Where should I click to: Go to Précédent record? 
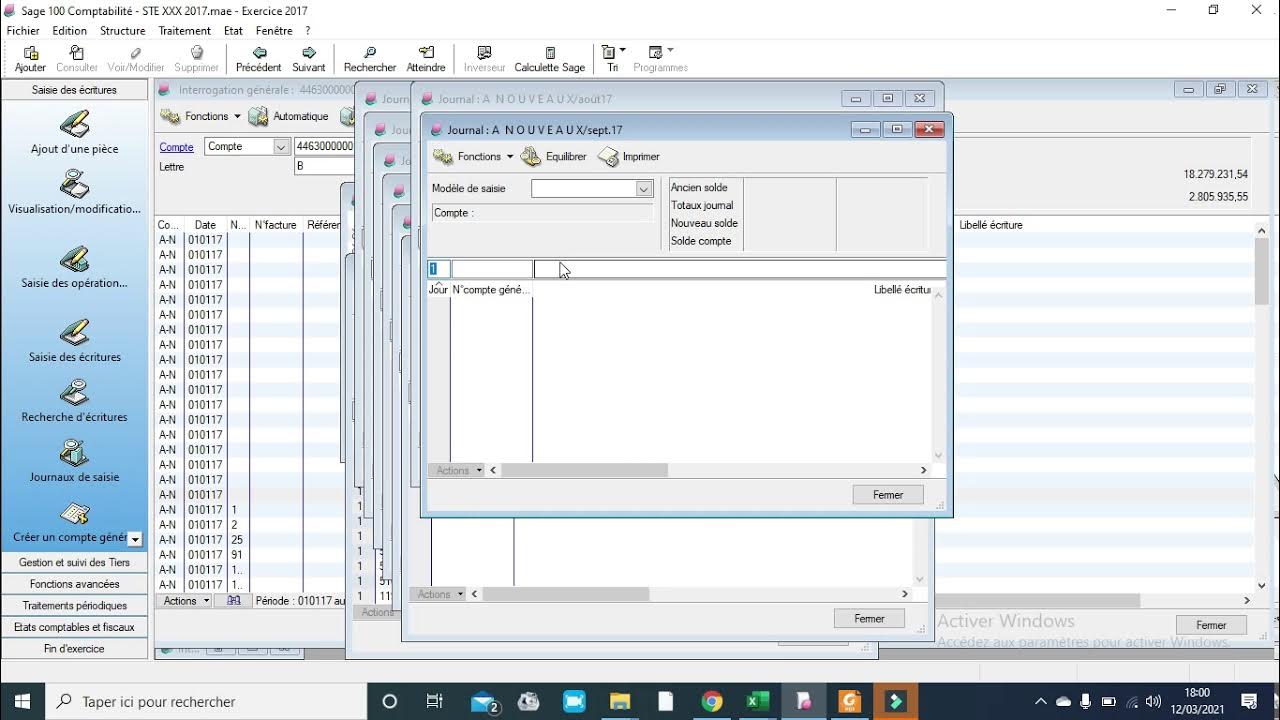[x=259, y=59]
